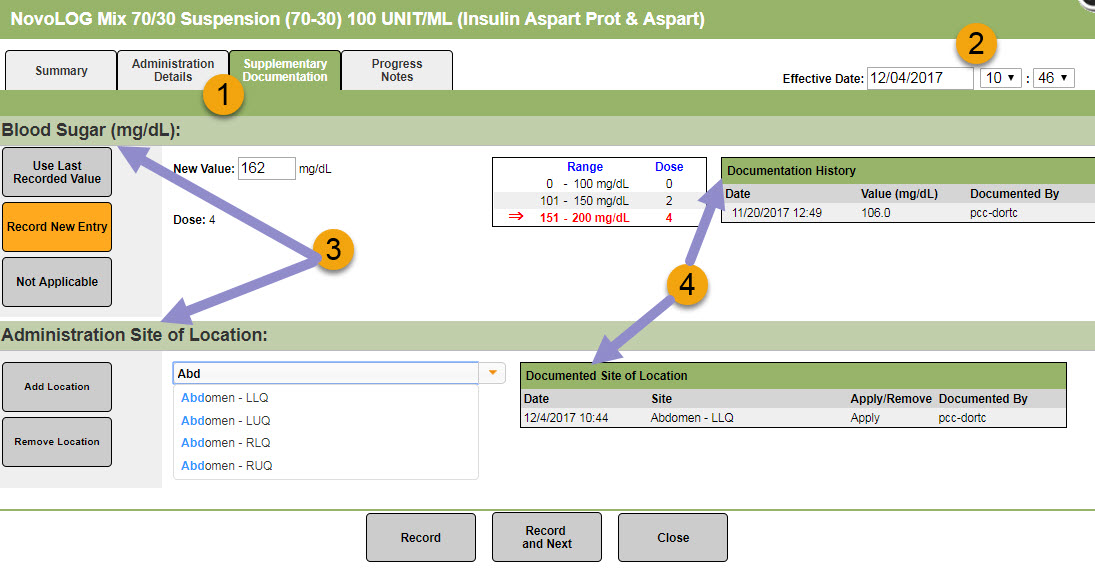1095x570 pixels.
Task: Click the blue Dose column header
Action: (x=669, y=167)
